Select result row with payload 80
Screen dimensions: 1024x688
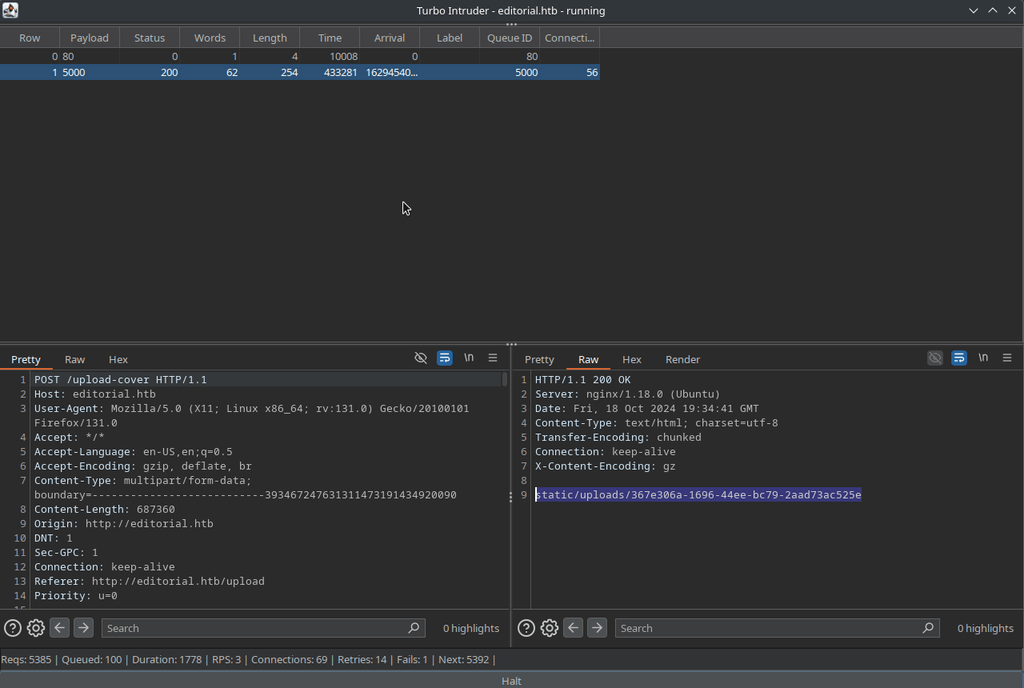[x=90, y=57]
